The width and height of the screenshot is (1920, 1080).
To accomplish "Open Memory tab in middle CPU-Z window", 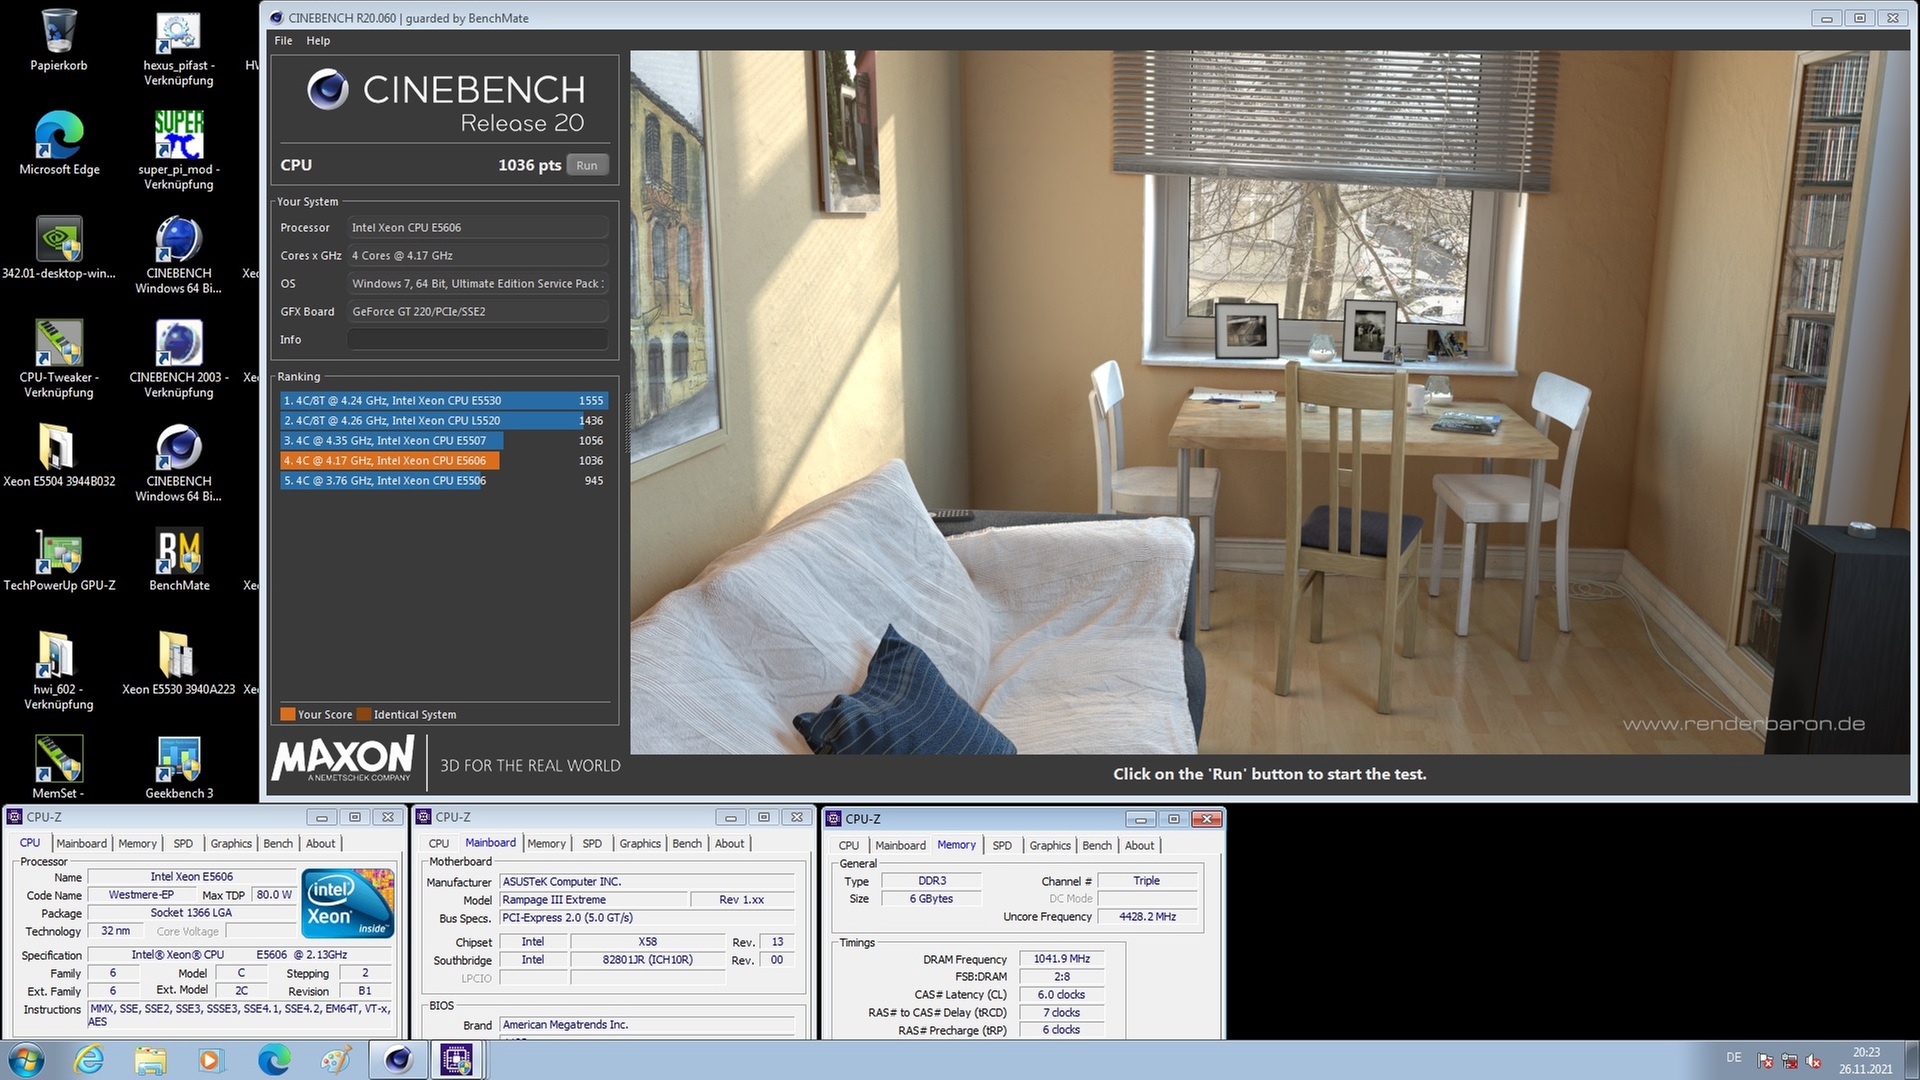I will click(547, 844).
